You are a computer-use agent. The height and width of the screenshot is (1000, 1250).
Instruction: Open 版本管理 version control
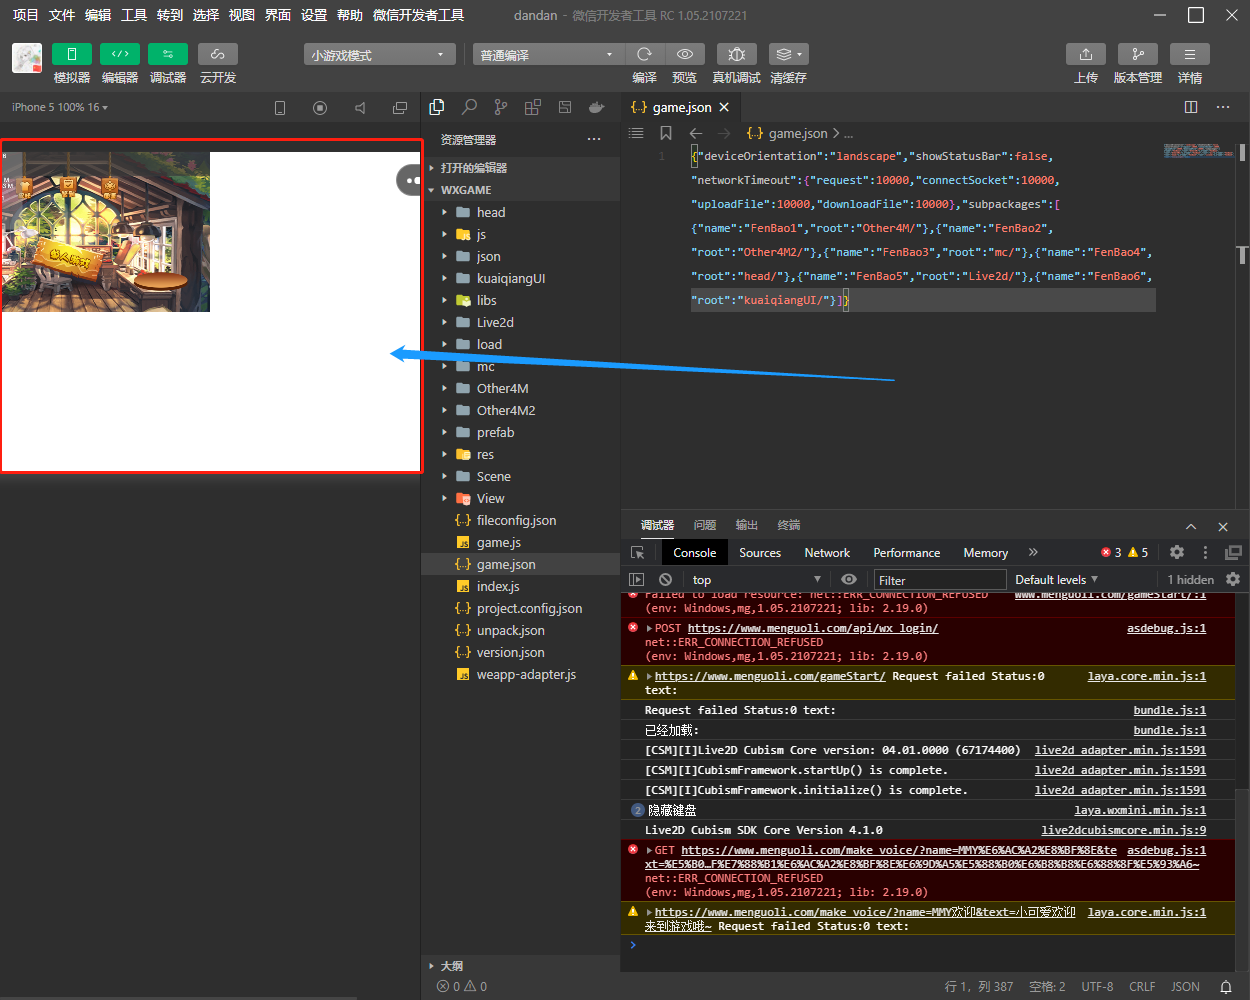click(x=1138, y=54)
